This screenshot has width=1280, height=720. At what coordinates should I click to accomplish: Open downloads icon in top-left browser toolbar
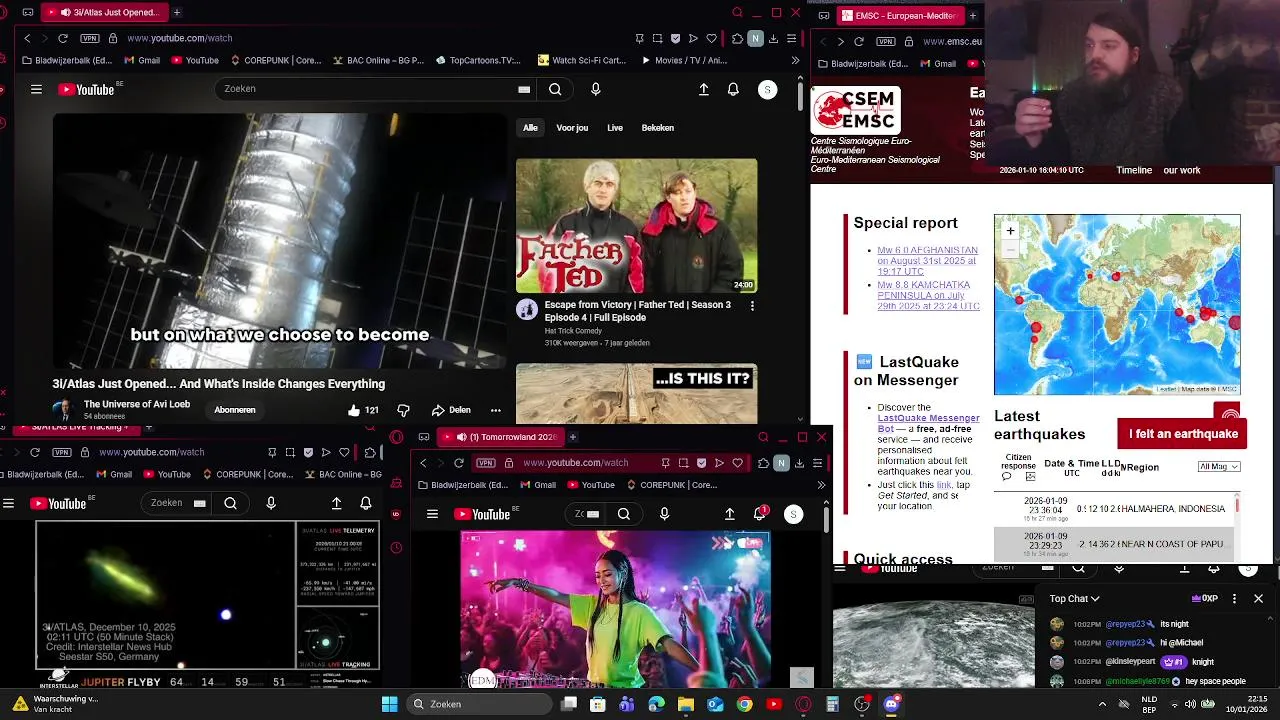pyautogui.click(x=773, y=38)
